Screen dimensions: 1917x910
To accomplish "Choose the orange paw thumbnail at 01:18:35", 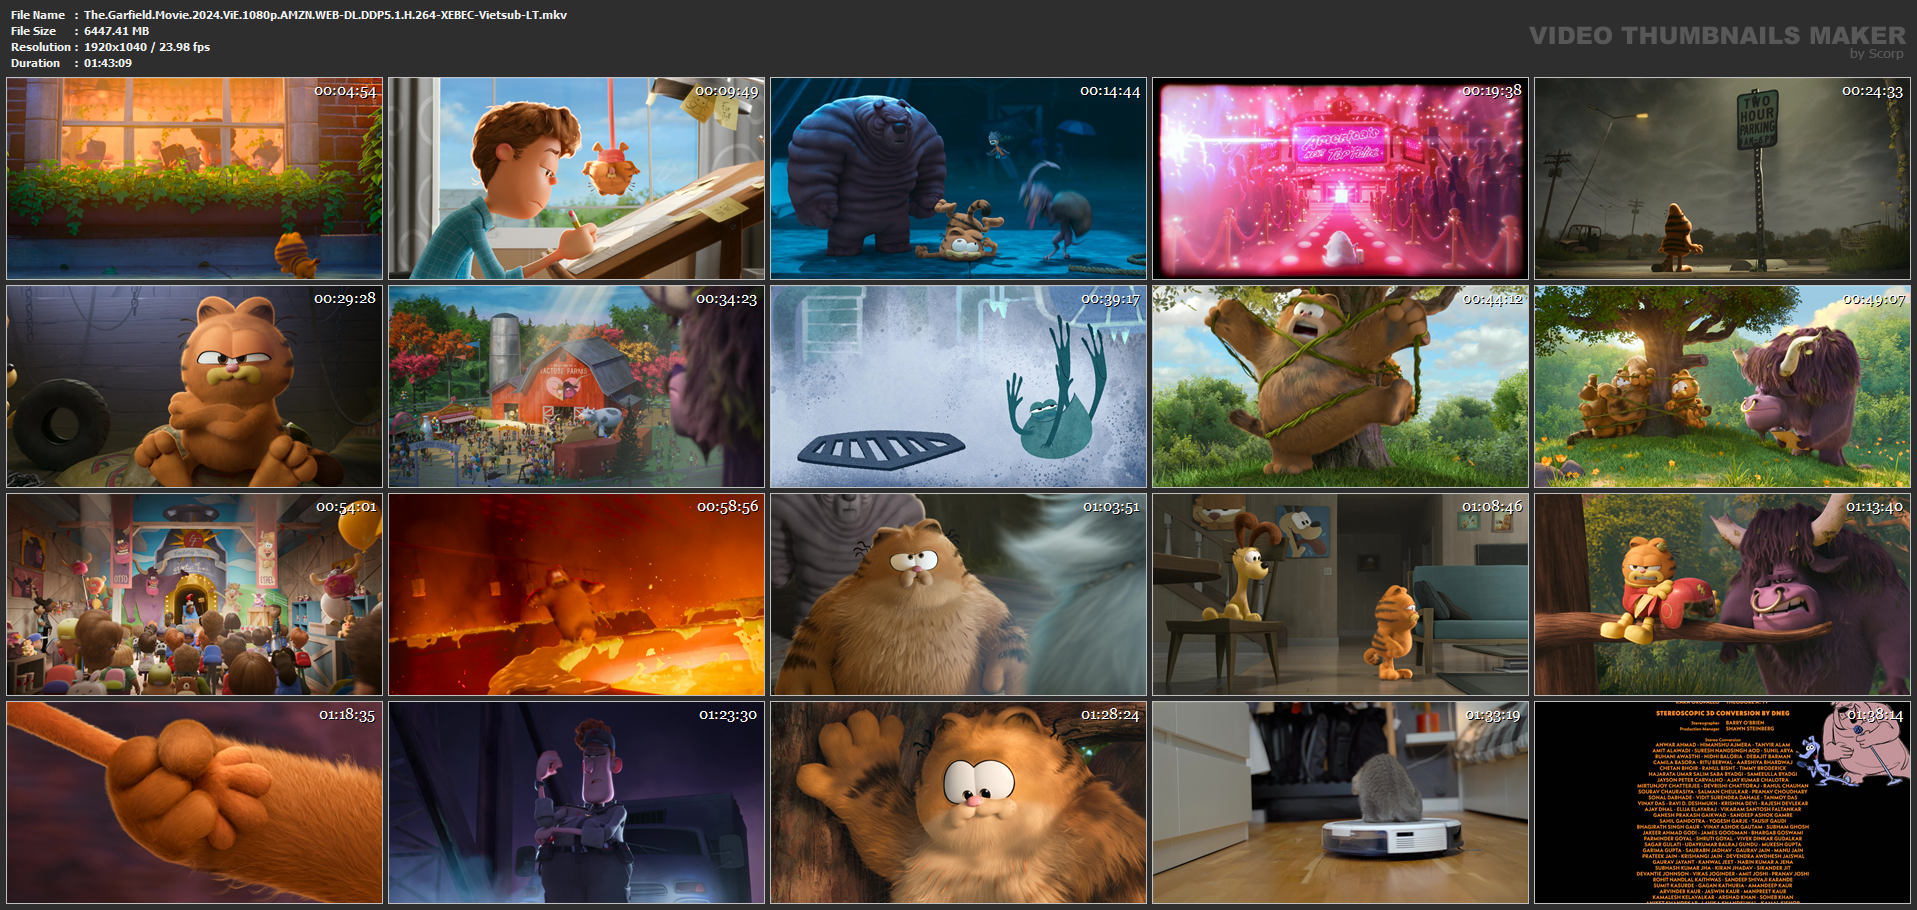I will coord(194,802).
